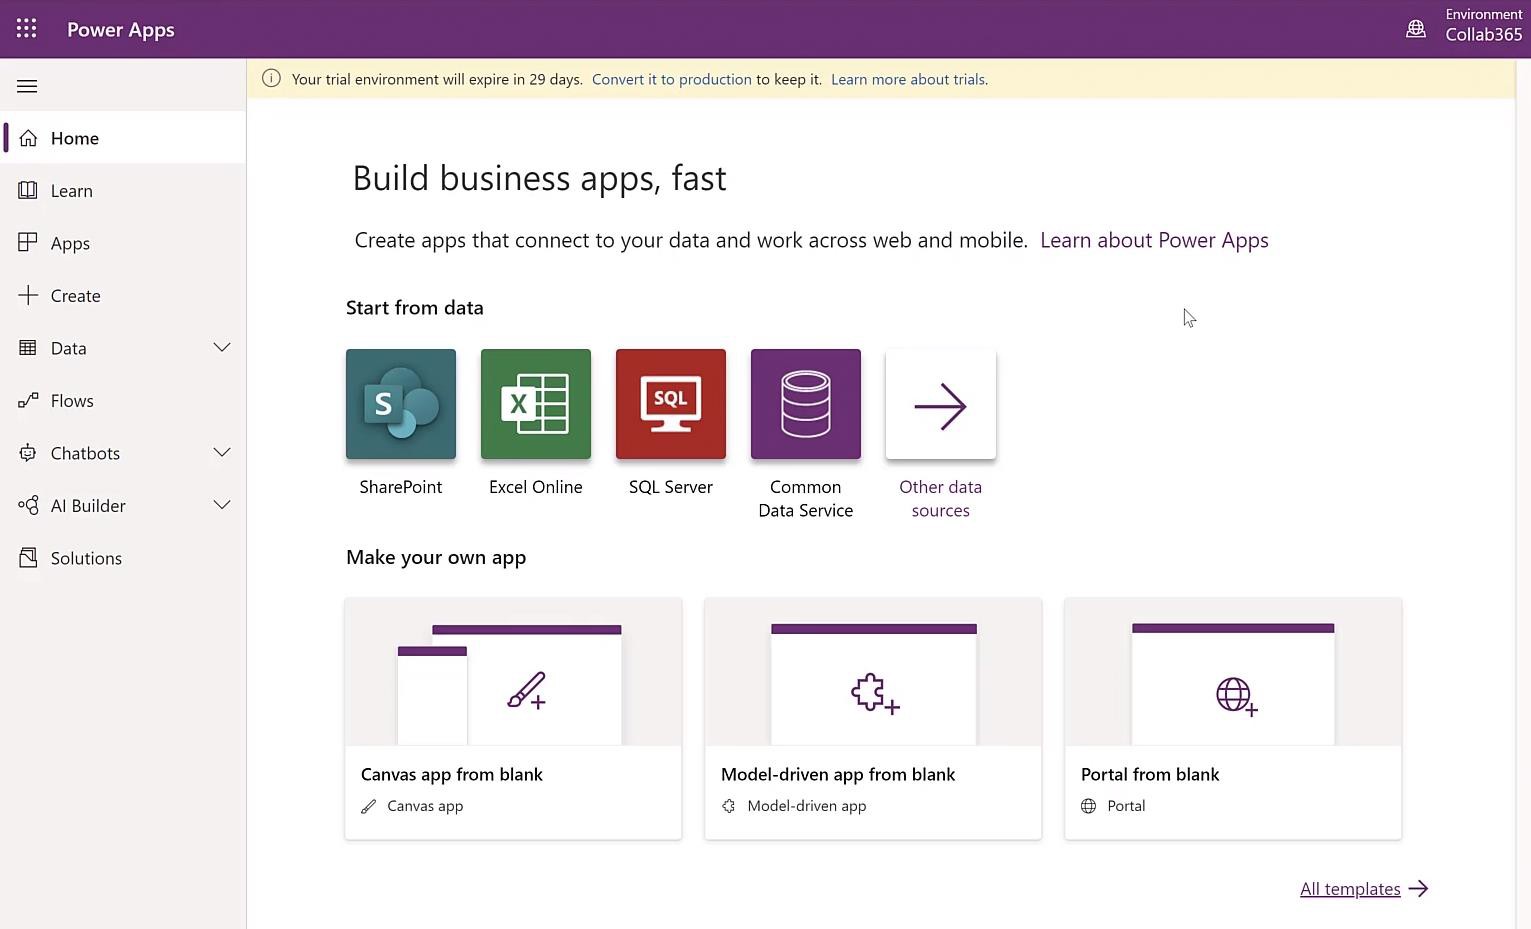Image resolution: width=1531 pixels, height=929 pixels.
Task: Collapse the left navigation hamburger menu
Action: (x=27, y=86)
